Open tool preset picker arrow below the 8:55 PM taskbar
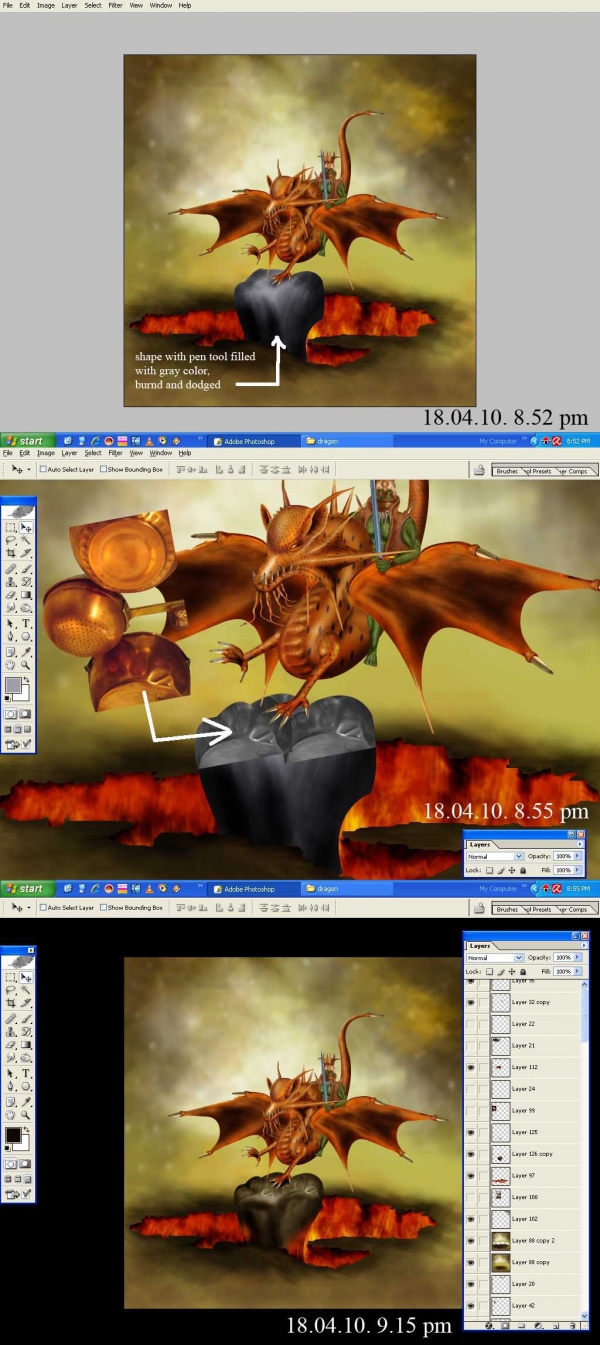The height and width of the screenshot is (1345, 600). pyautogui.click(x=29, y=907)
